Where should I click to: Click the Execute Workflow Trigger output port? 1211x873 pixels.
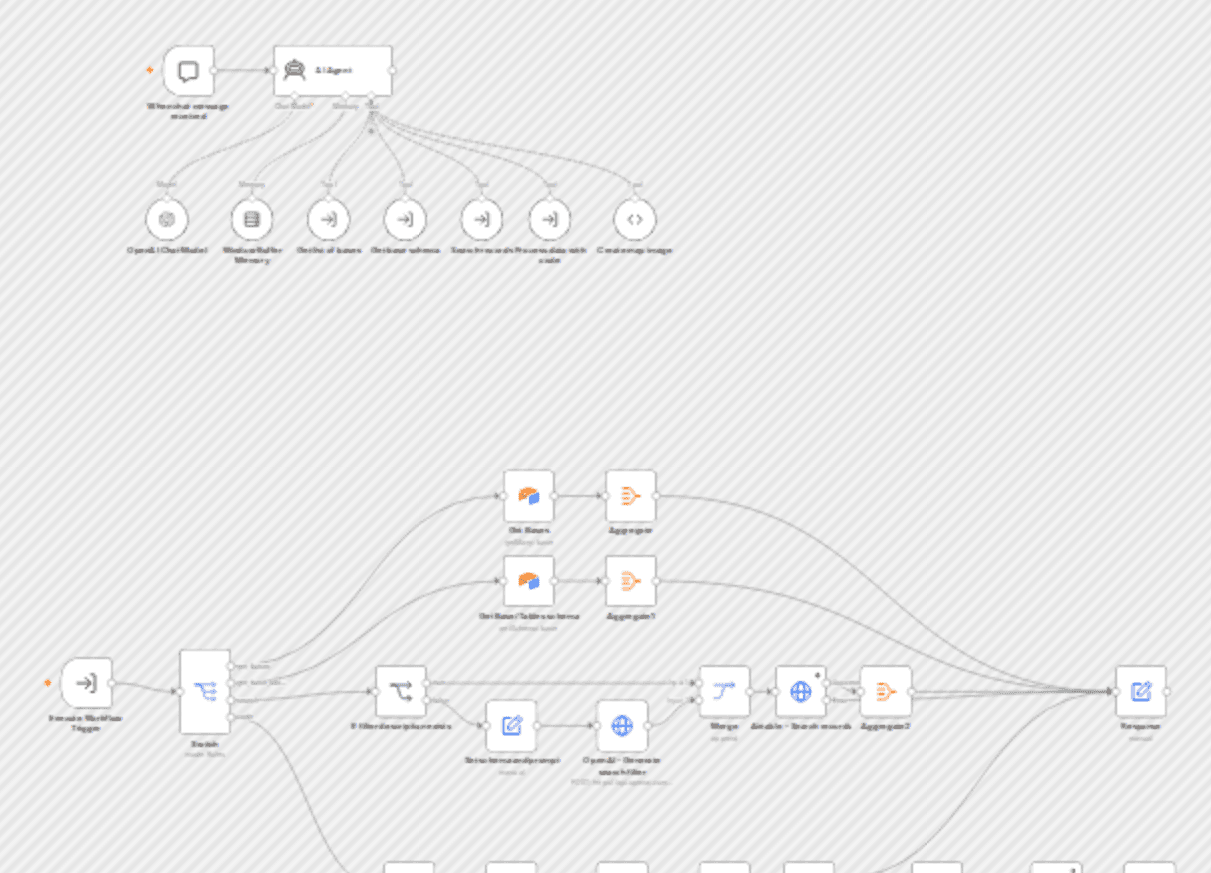112,683
